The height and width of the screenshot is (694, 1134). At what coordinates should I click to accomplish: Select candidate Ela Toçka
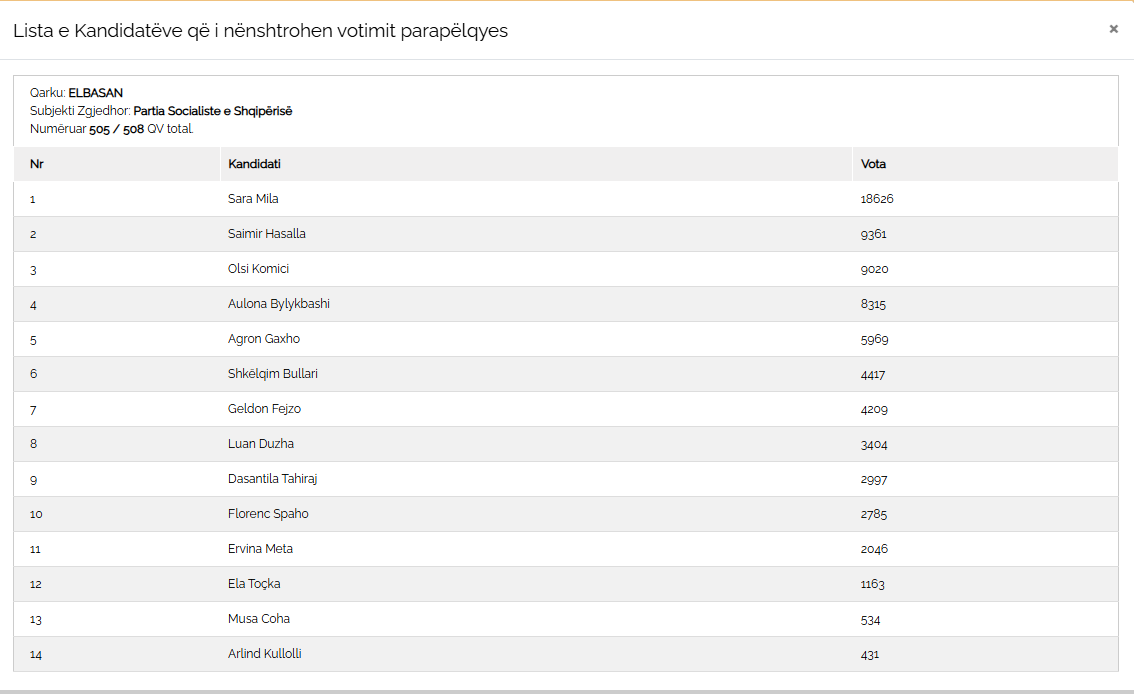pyautogui.click(x=254, y=584)
